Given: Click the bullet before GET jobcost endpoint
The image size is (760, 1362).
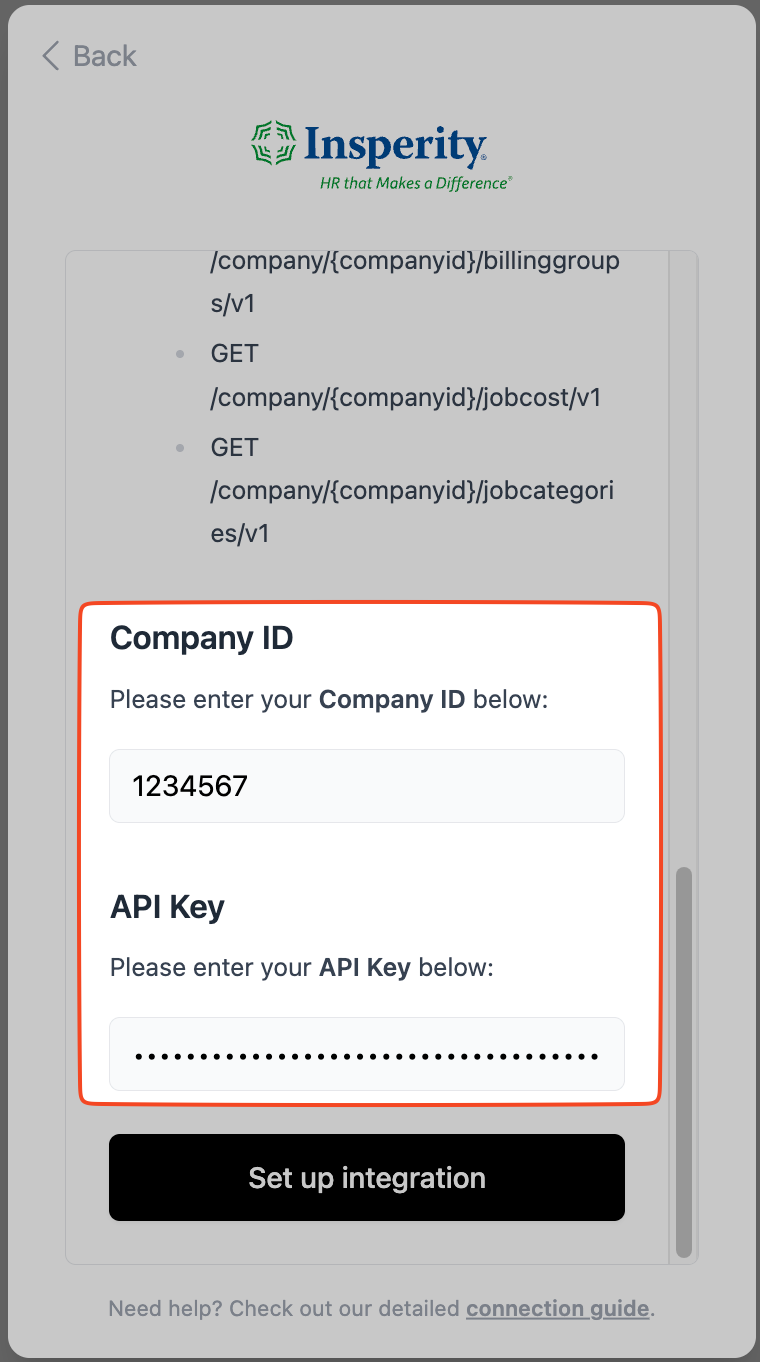Looking at the screenshot, I should pyautogui.click(x=180, y=354).
